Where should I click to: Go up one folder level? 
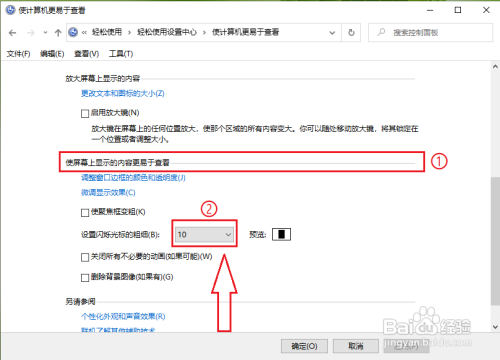point(58,33)
